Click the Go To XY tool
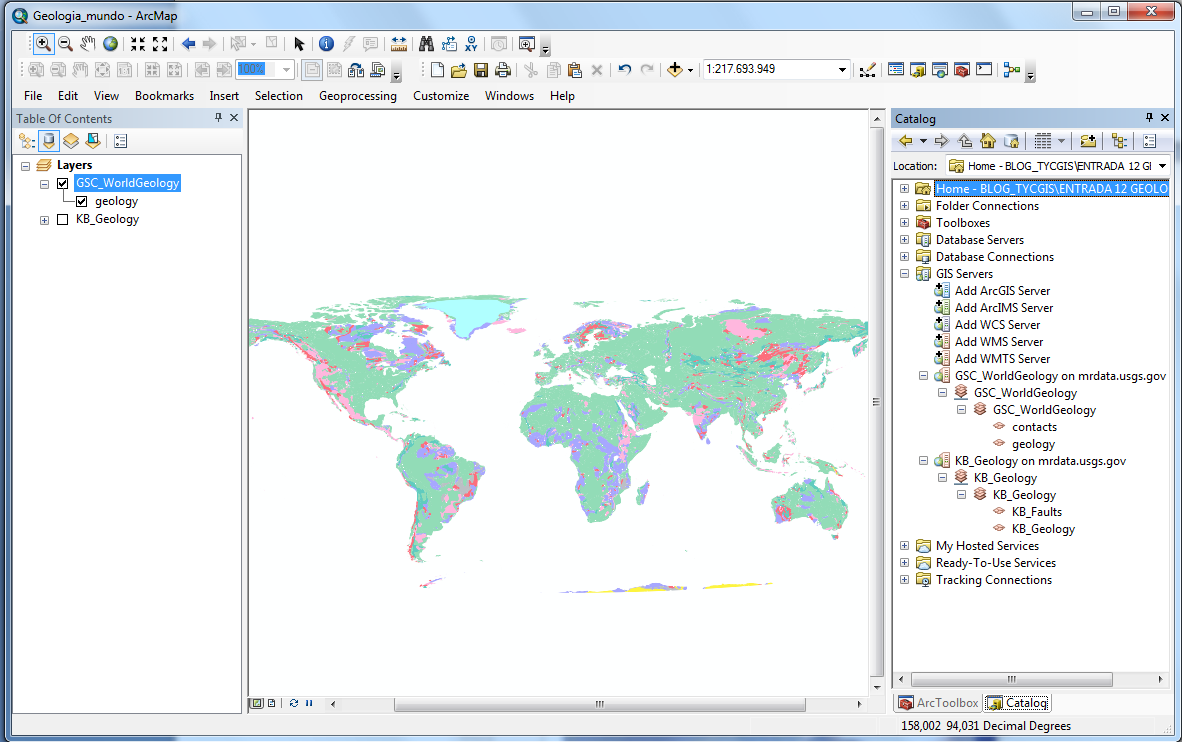1182x742 pixels. click(x=471, y=44)
